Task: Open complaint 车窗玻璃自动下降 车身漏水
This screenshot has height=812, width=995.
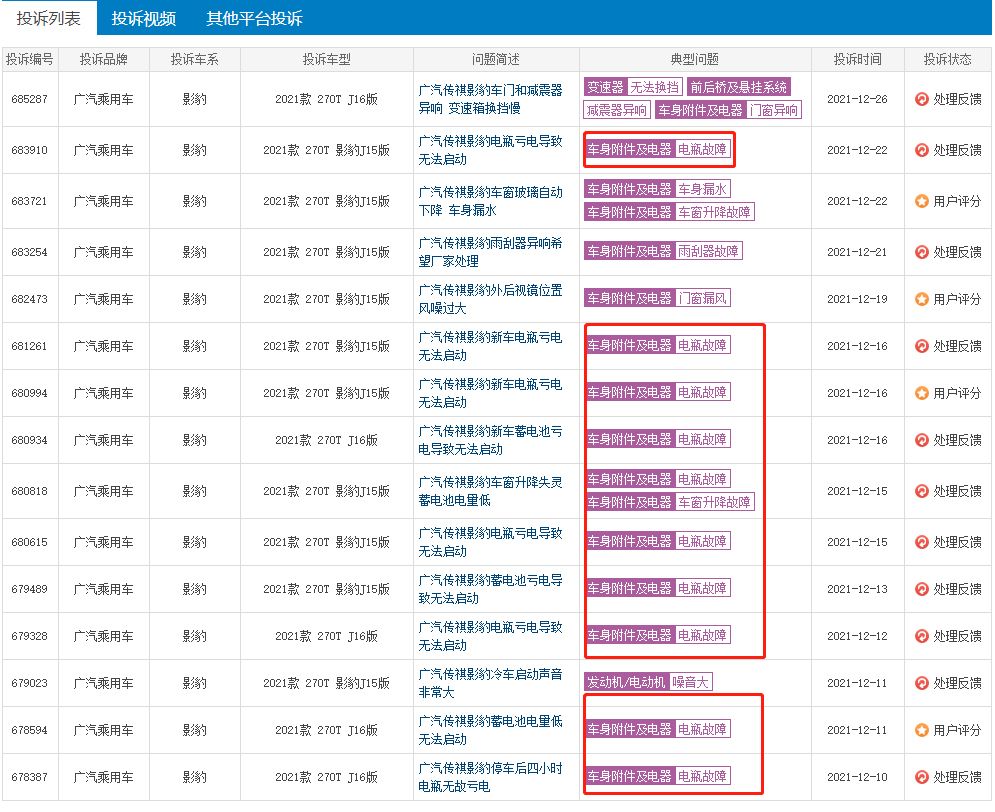Action: (490, 201)
